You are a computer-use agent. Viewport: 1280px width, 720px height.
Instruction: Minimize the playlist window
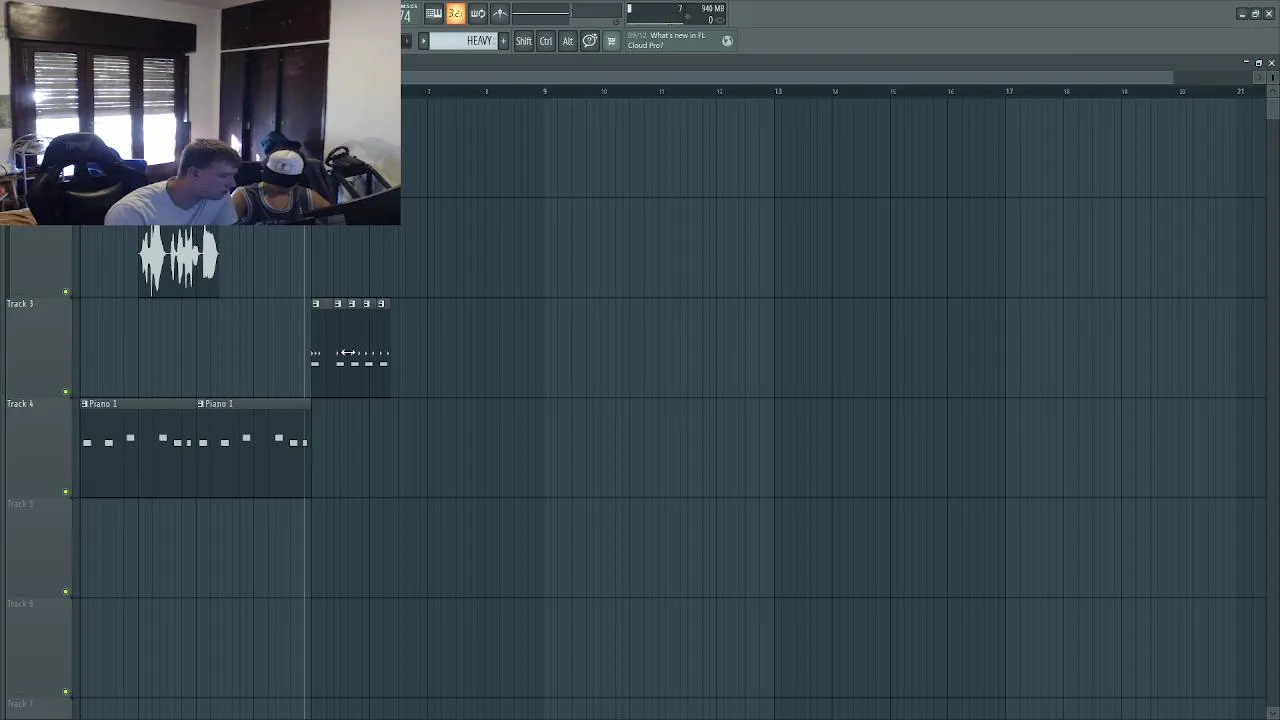[x=1247, y=63]
